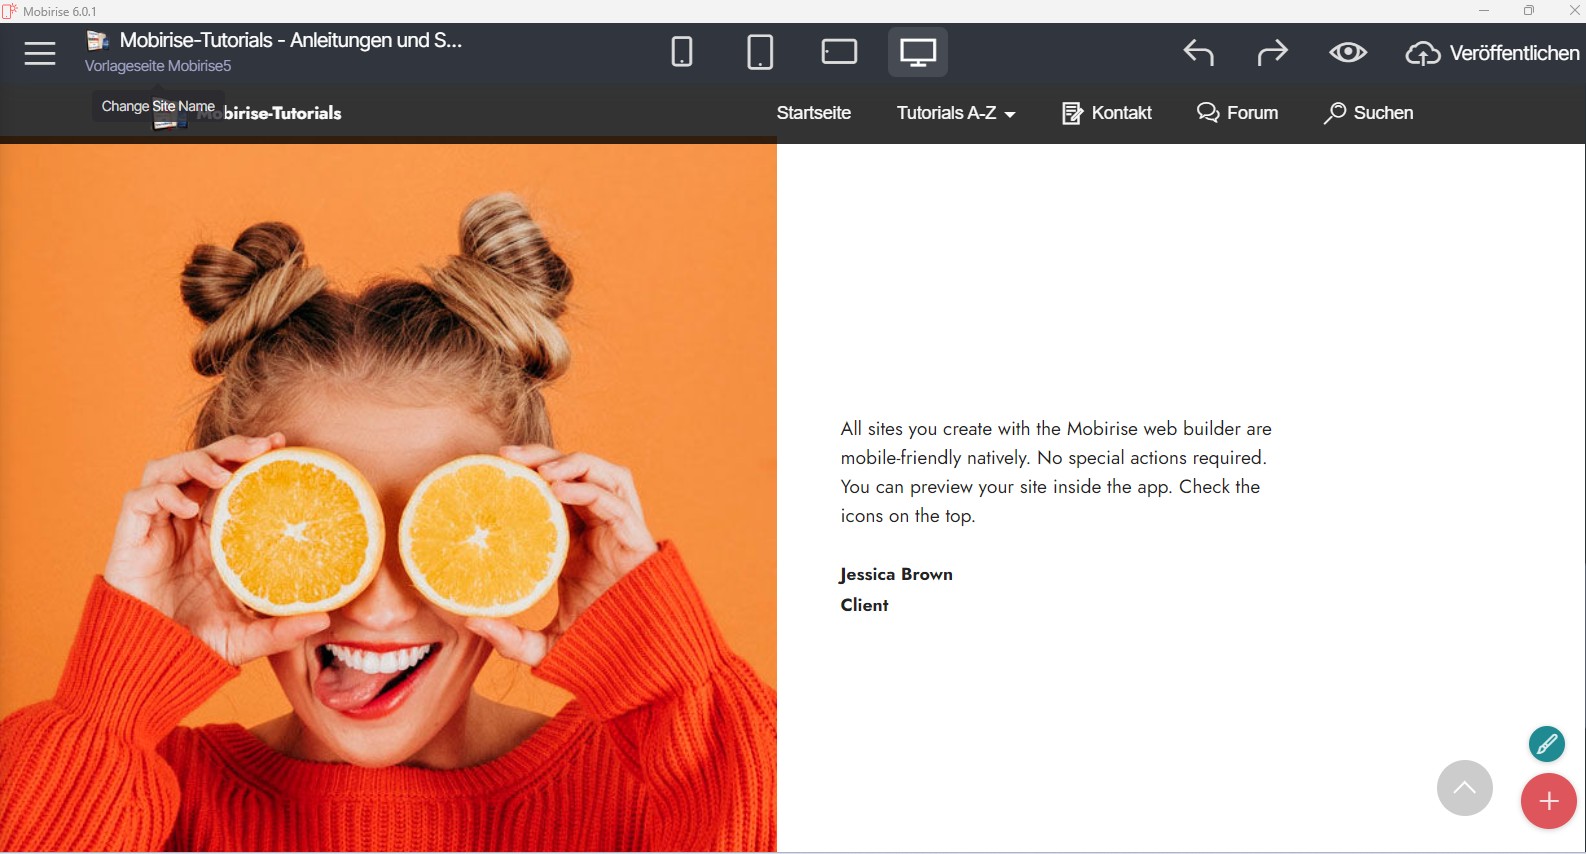Click the Suchen search link
Screen dimensions: 1586x854
1368,113
